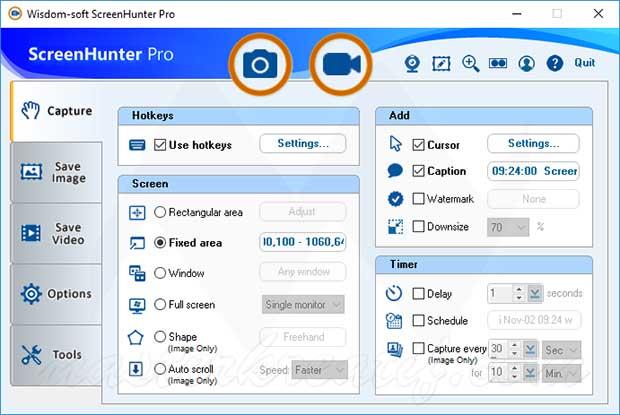Viewport: 620px width, 415px height.
Task: Open hotkeys Settings button
Action: point(303,143)
